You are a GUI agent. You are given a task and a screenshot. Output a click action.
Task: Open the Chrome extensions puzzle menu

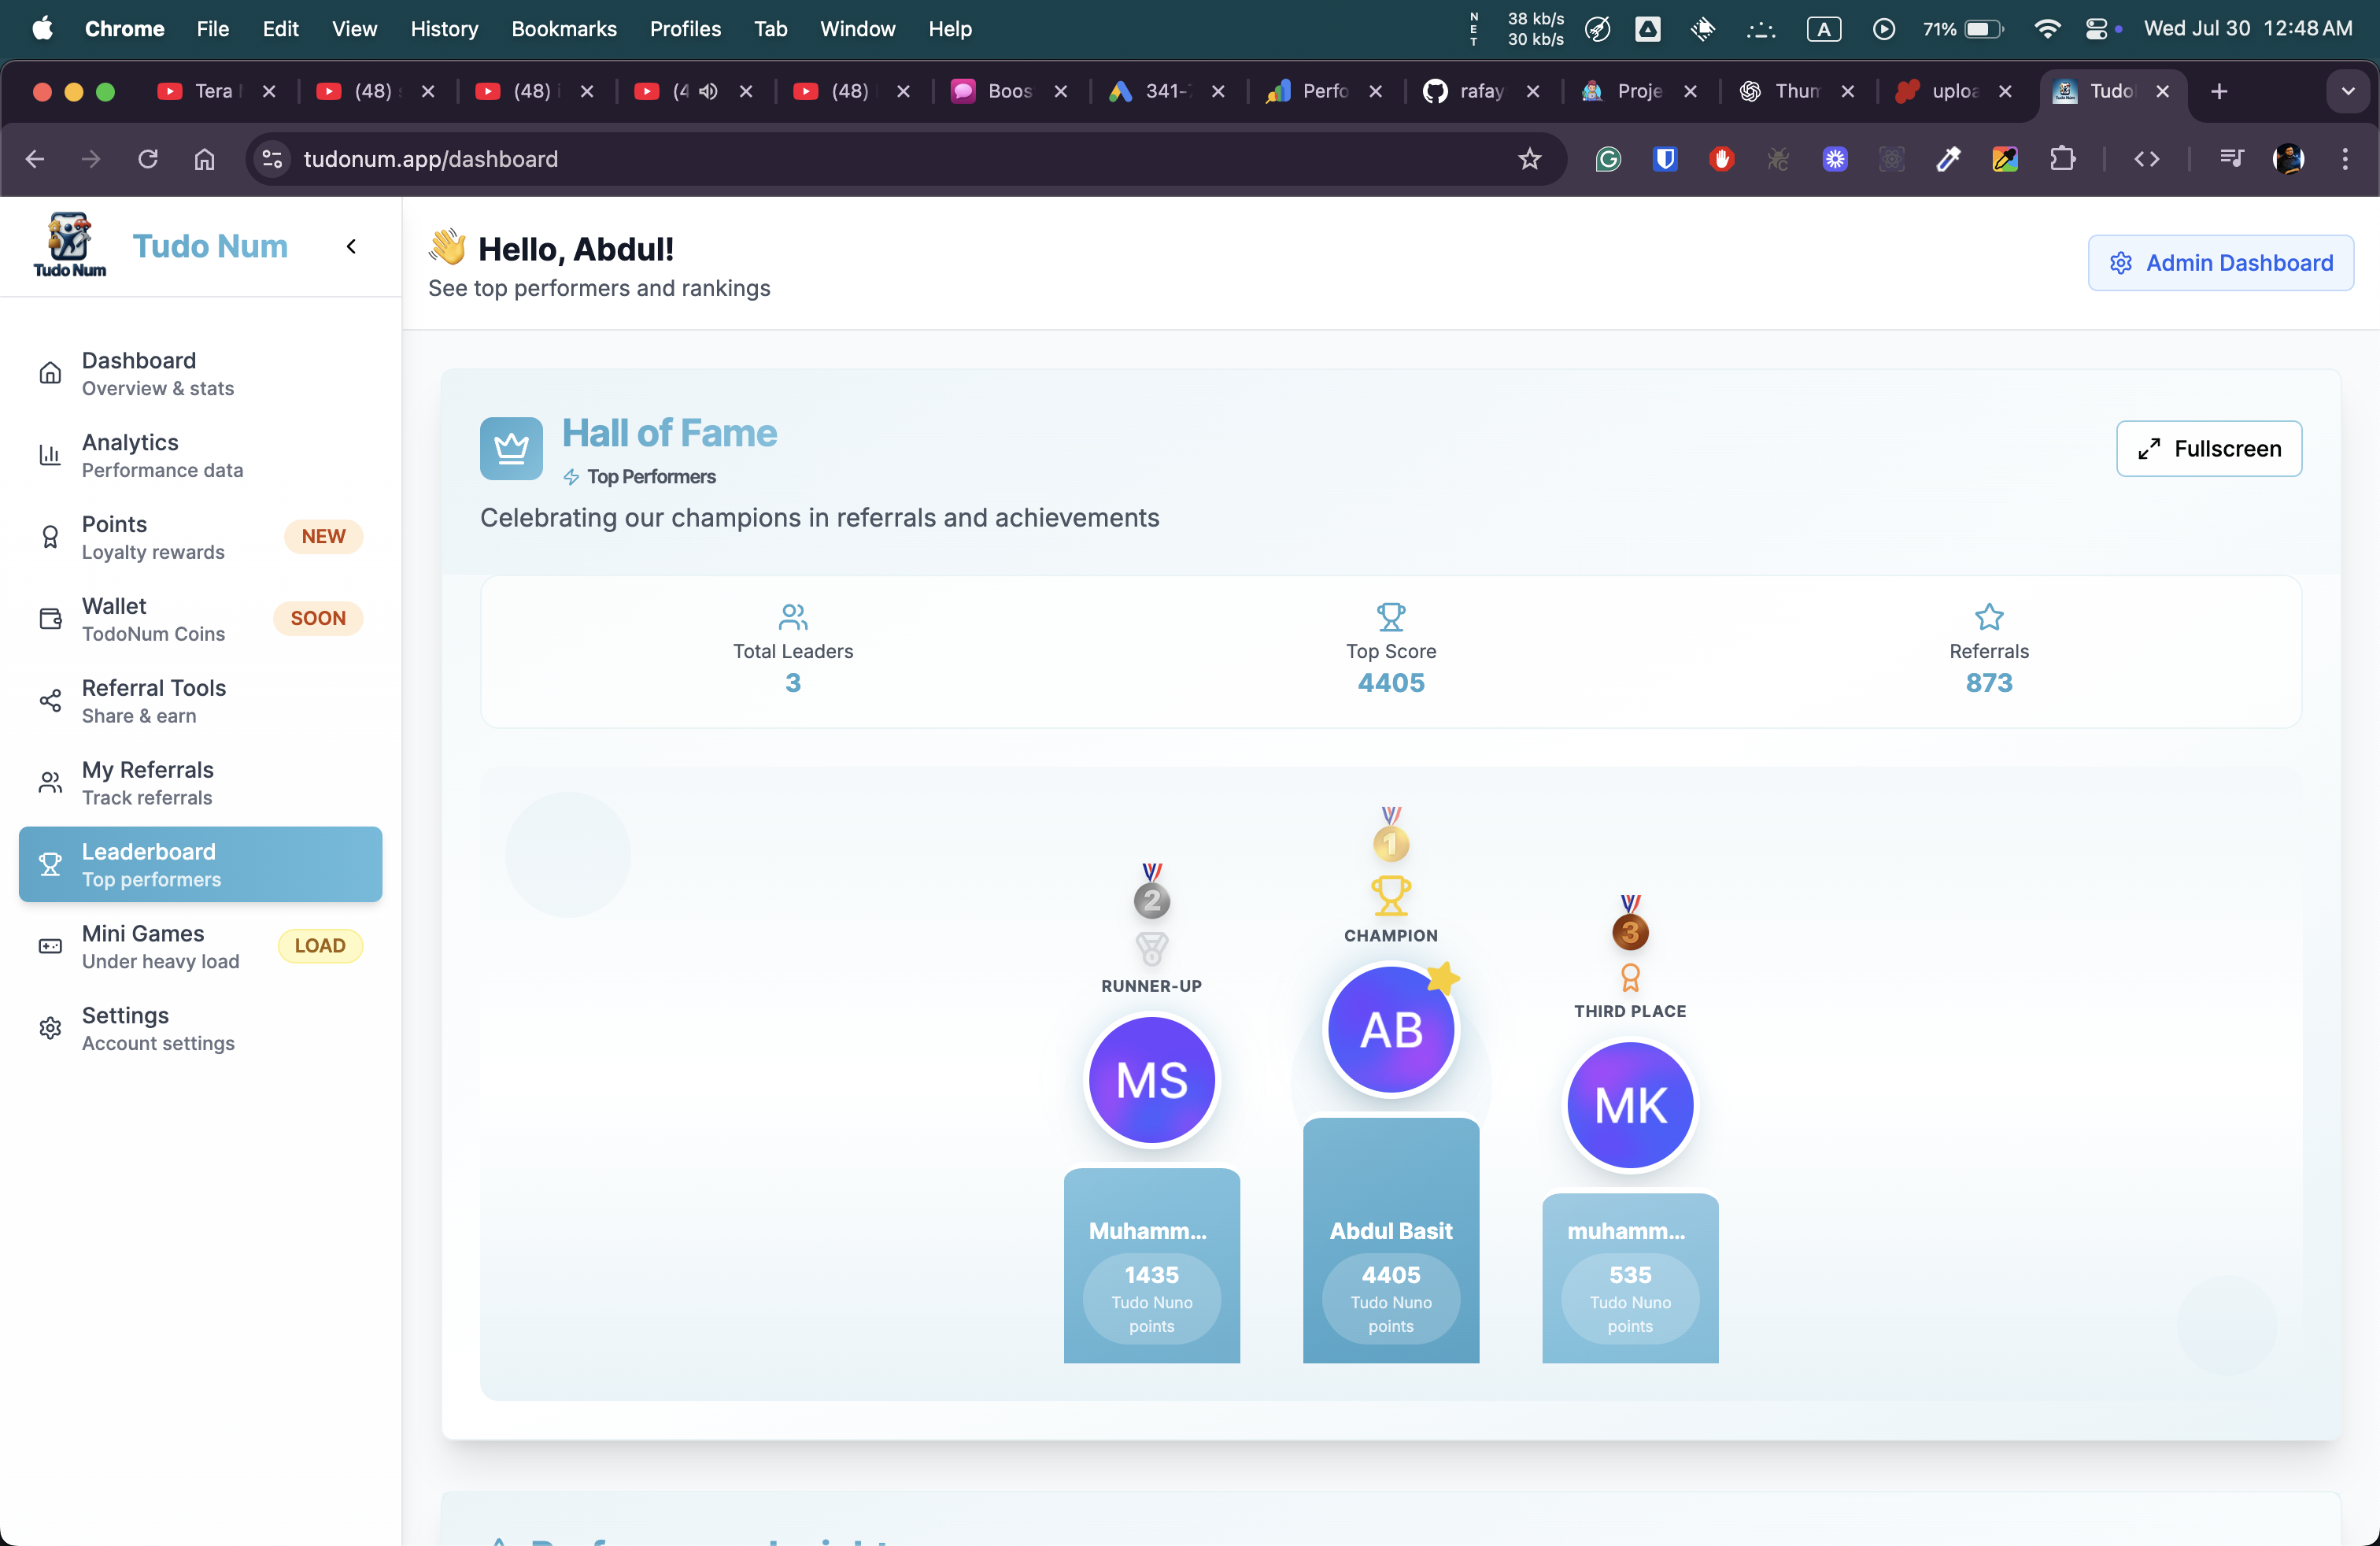[2062, 159]
